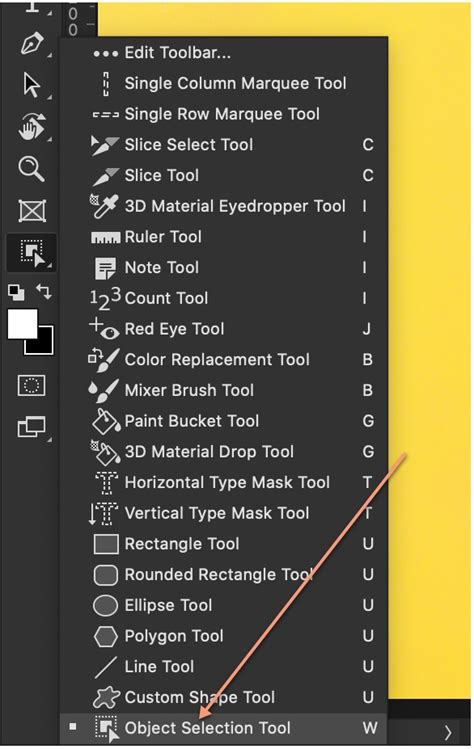474x749 pixels.
Task: Select the Frame tool in toolbar
Action: tap(32, 211)
